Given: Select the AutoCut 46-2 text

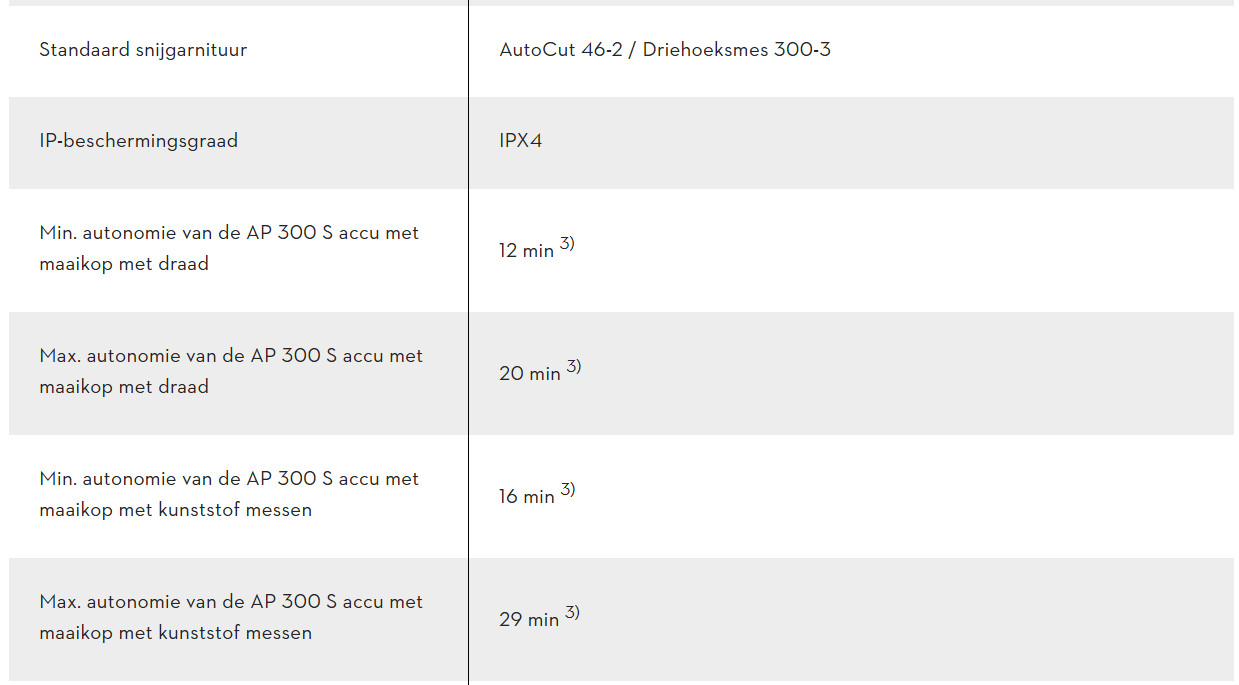Looking at the screenshot, I should point(563,50).
